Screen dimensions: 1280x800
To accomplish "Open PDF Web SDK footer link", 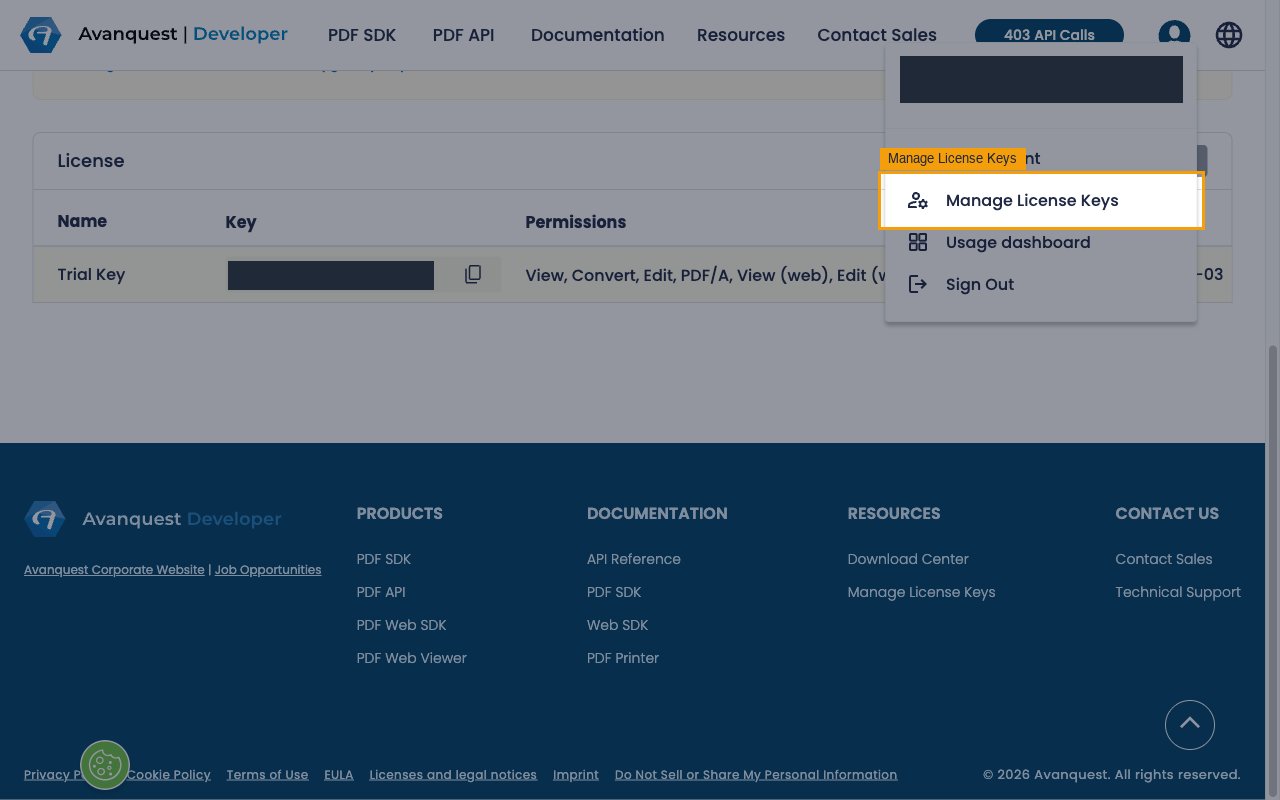I will 401,625.
